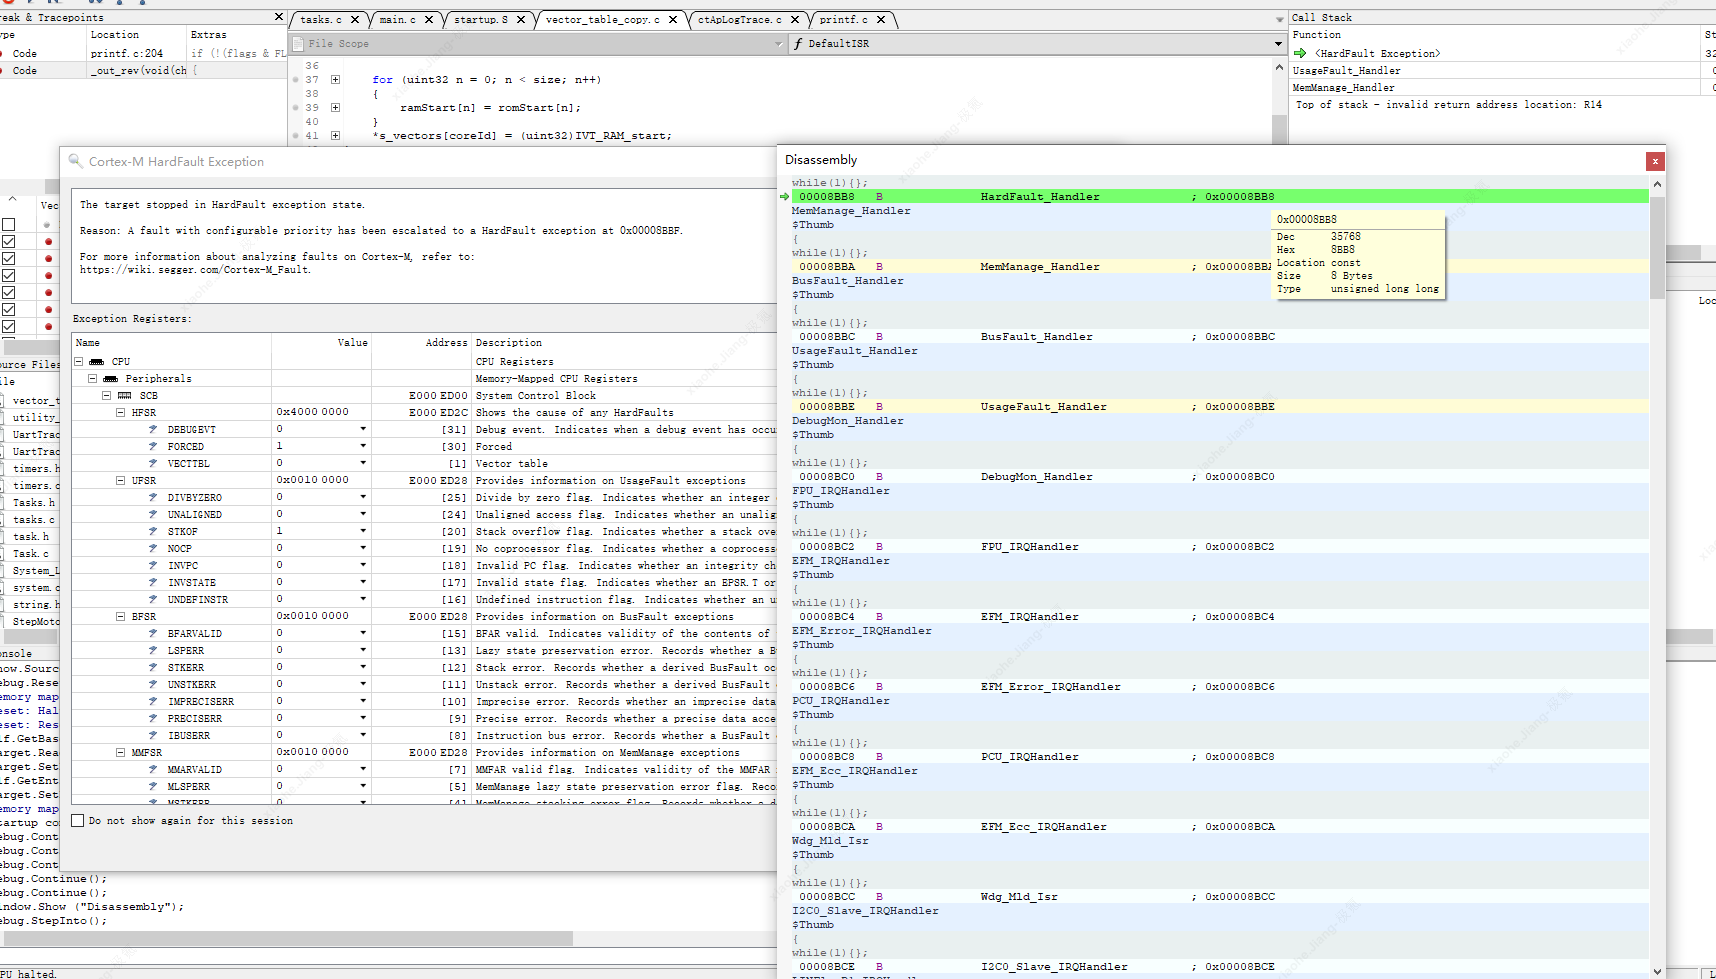The image size is (1716, 979).
Task: Switch to the ctApLogTrace.c tab
Action: click(x=740, y=19)
